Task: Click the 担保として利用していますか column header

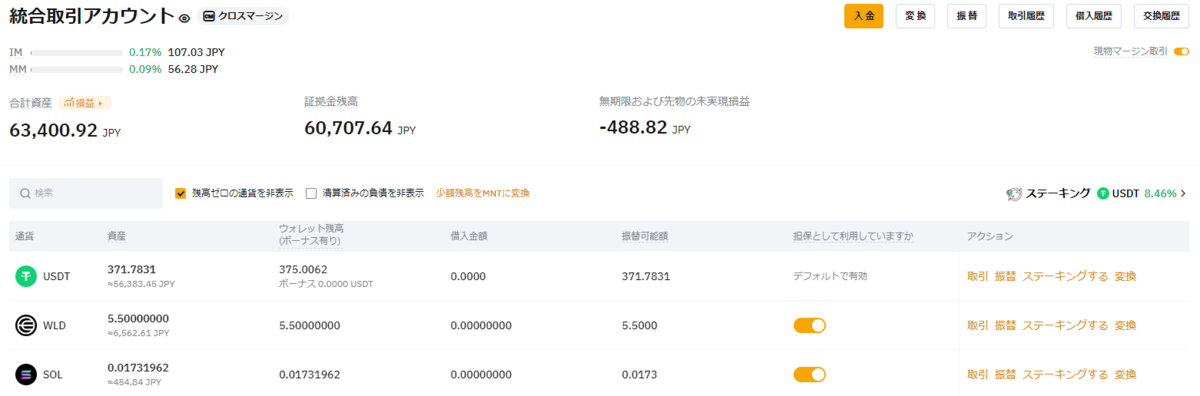Action: (x=854, y=236)
